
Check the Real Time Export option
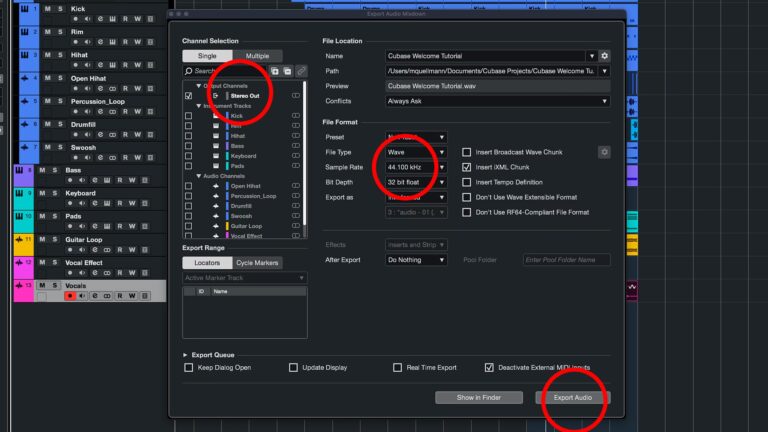[397, 368]
